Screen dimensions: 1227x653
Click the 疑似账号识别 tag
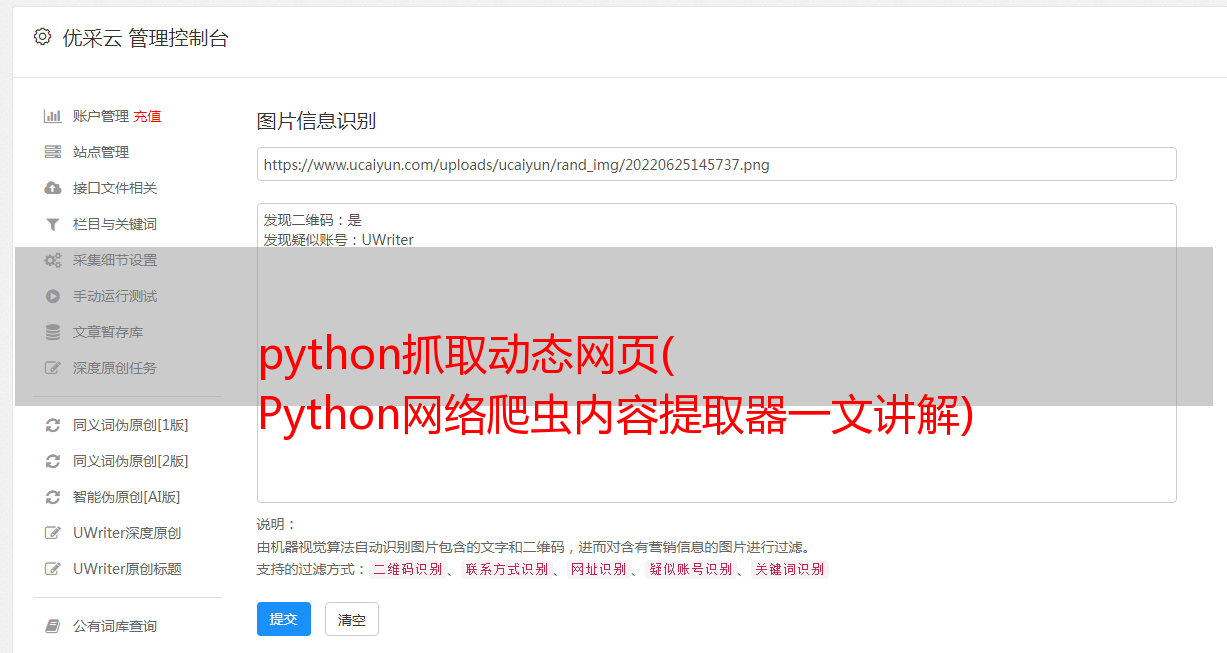pyautogui.click(x=690, y=569)
